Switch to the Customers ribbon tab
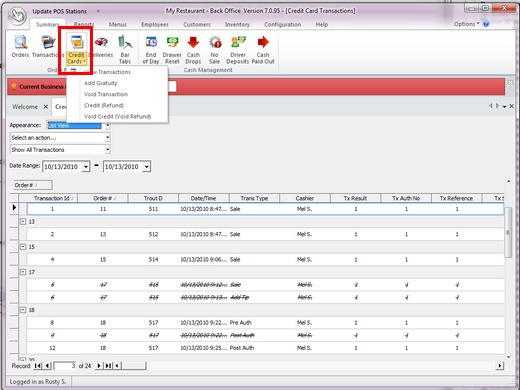Screen dimensions: 520x390 (197, 24)
